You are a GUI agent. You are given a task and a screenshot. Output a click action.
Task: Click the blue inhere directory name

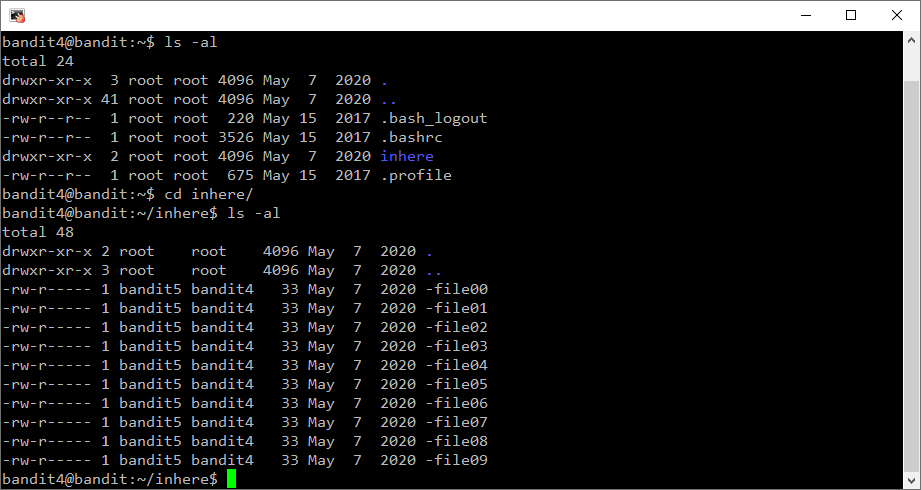point(406,156)
